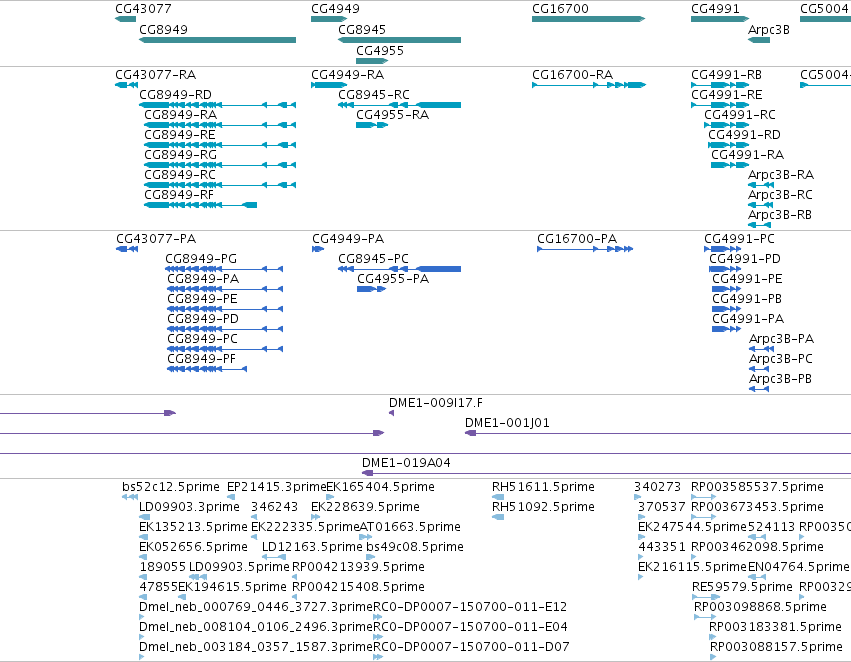The width and height of the screenshot is (851, 662).
Task: Select protein CG8949-PC
Action: tap(202, 340)
